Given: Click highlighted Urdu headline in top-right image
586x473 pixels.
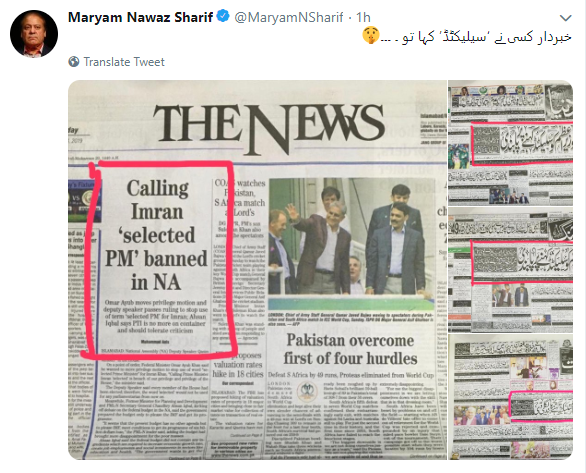Looking at the screenshot, I should tap(522, 144).
